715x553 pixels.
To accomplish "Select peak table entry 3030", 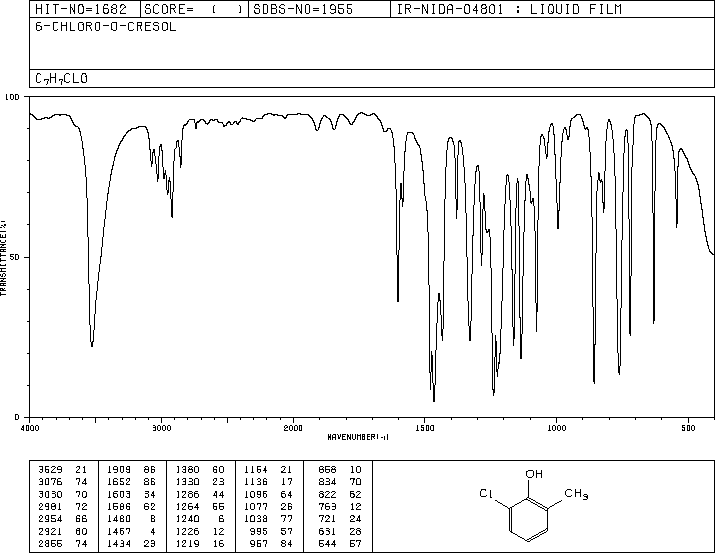I will point(50,494).
